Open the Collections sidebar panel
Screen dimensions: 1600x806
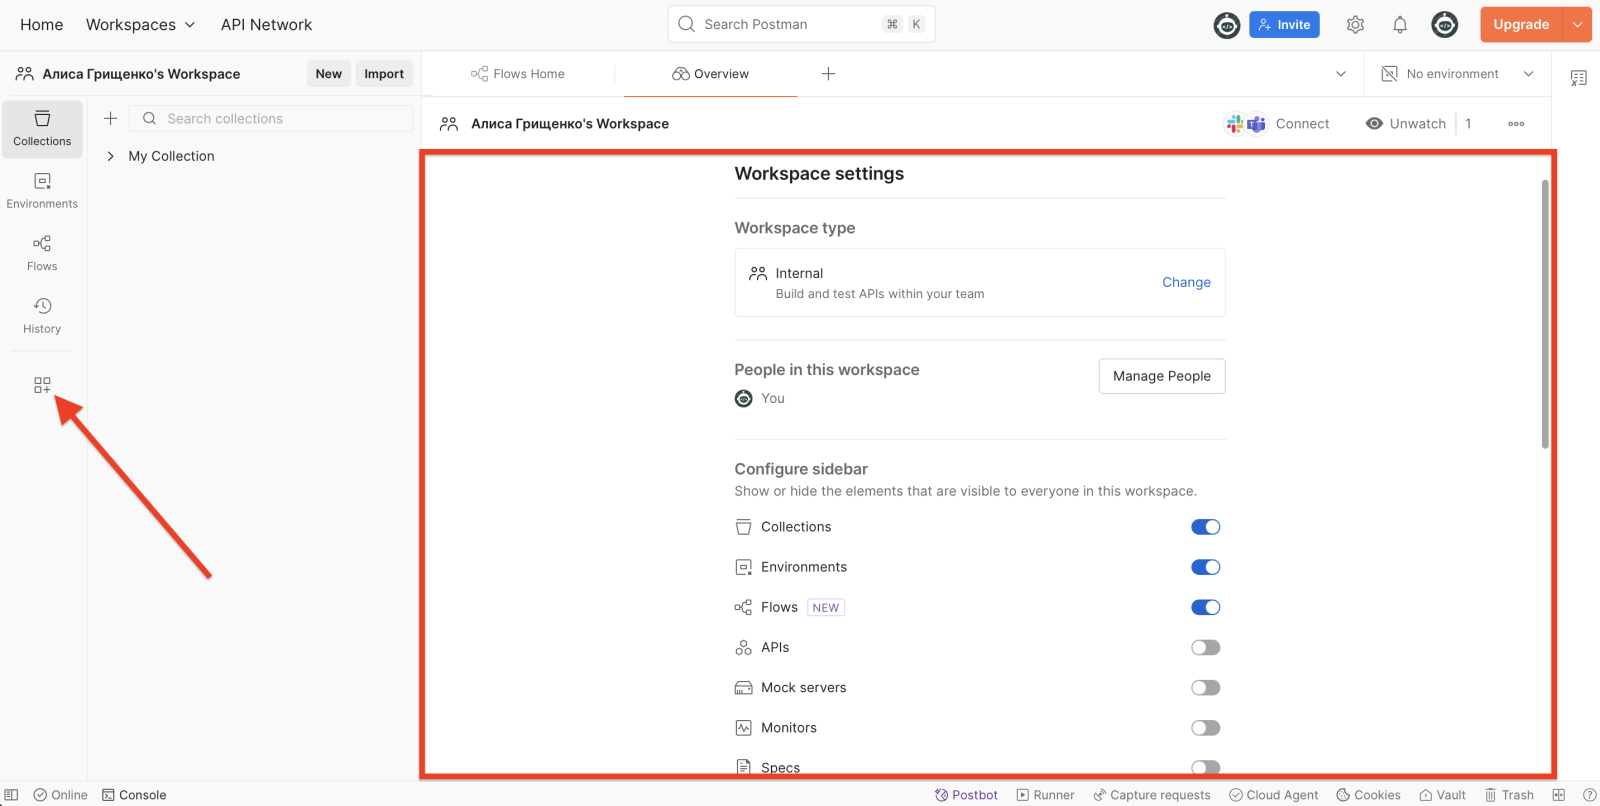(42, 129)
